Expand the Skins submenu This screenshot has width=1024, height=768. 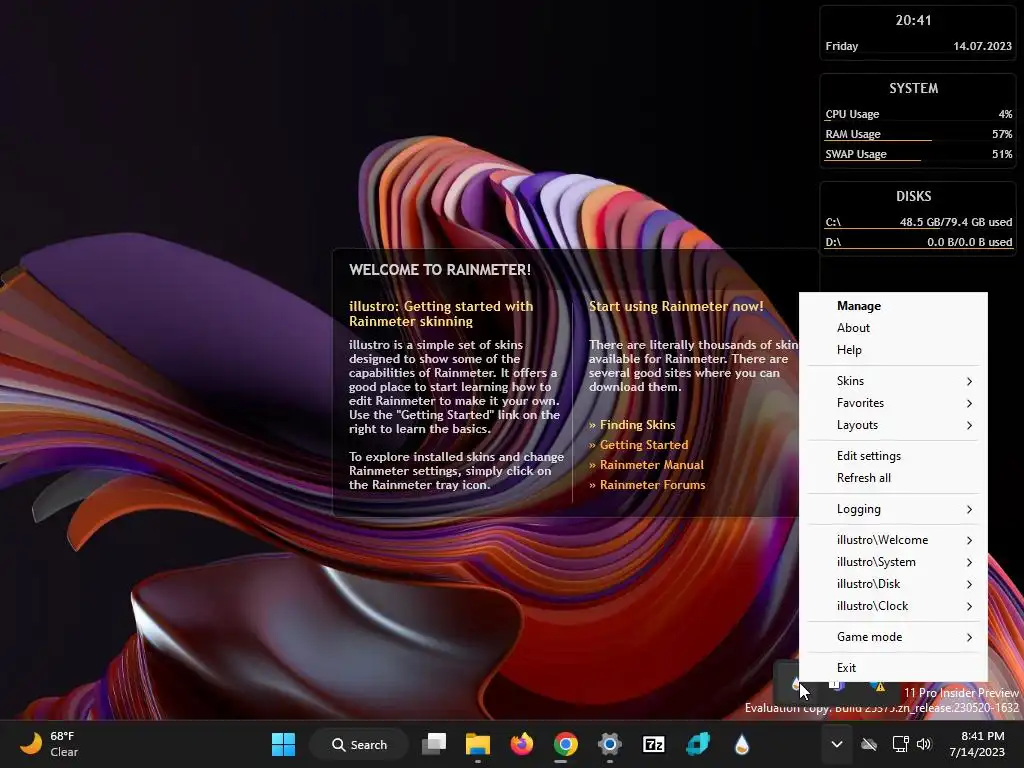click(x=893, y=381)
